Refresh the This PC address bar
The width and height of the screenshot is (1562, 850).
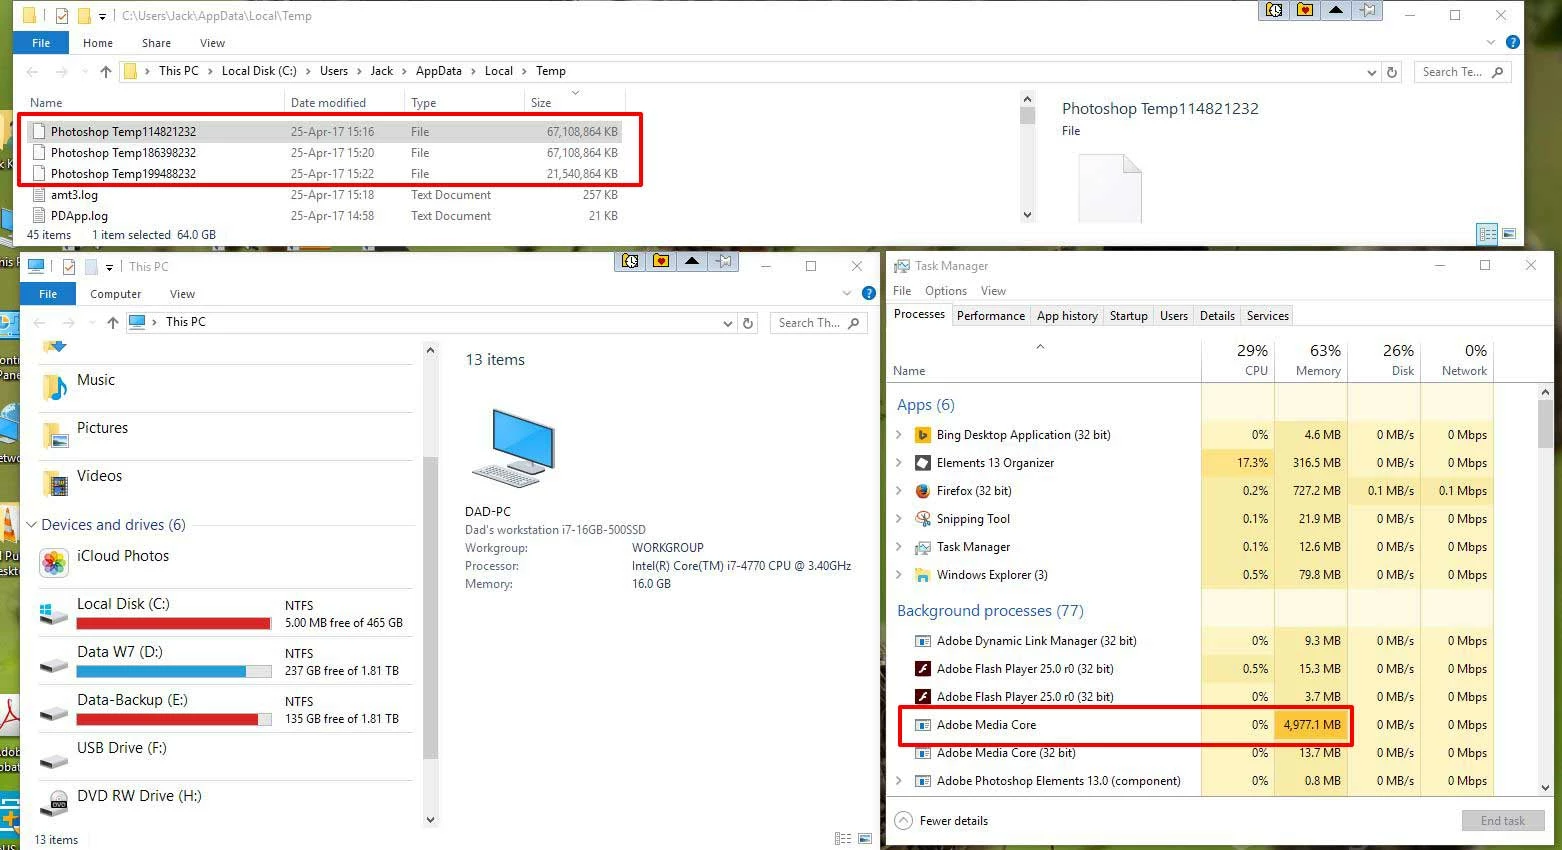pyautogui.click(x=748, y=323)
